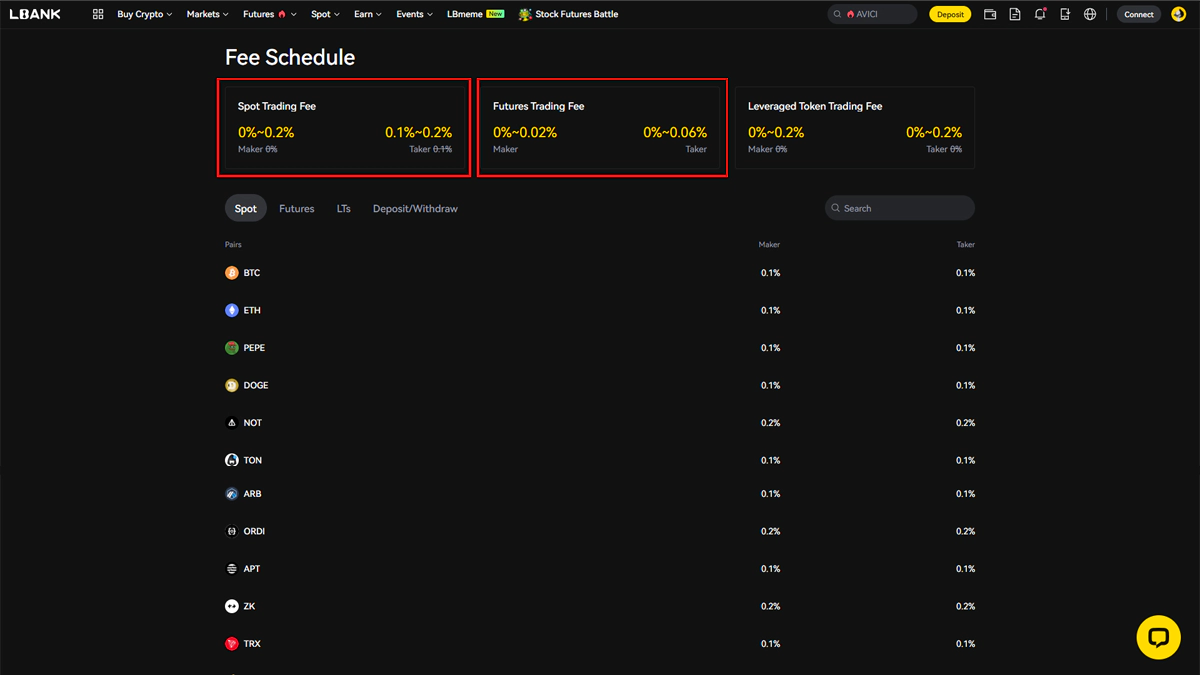1200x675 pixels.
Task: Open the orders document icon
Action: point(1015,14)
